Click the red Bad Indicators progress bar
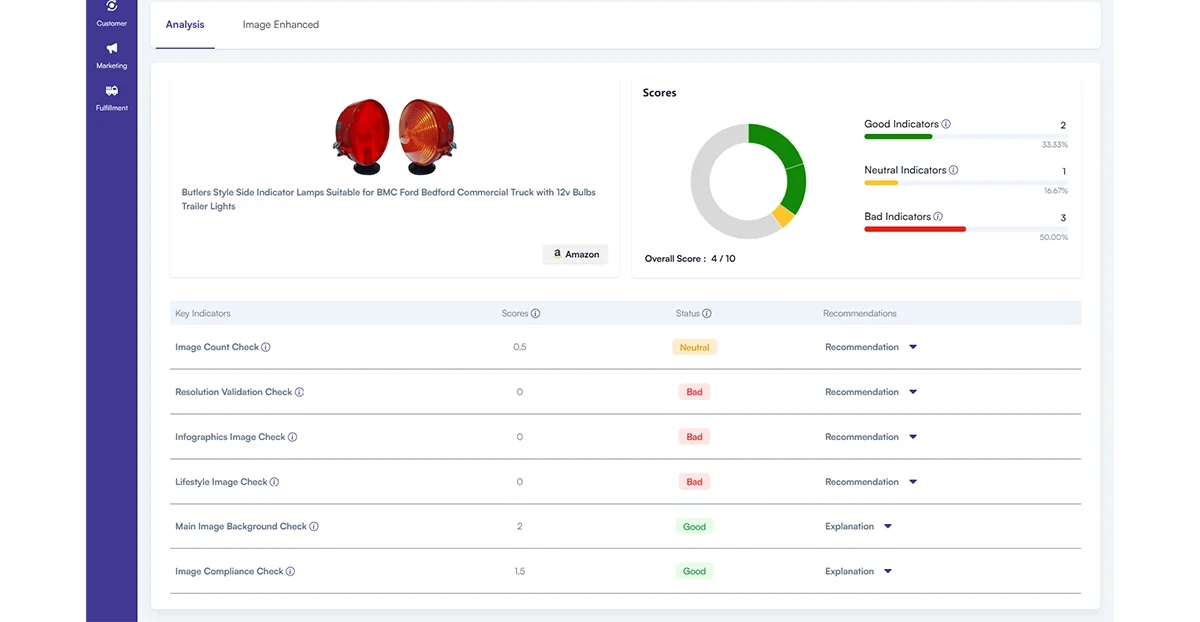1200x622 pixels. (915, 229)
